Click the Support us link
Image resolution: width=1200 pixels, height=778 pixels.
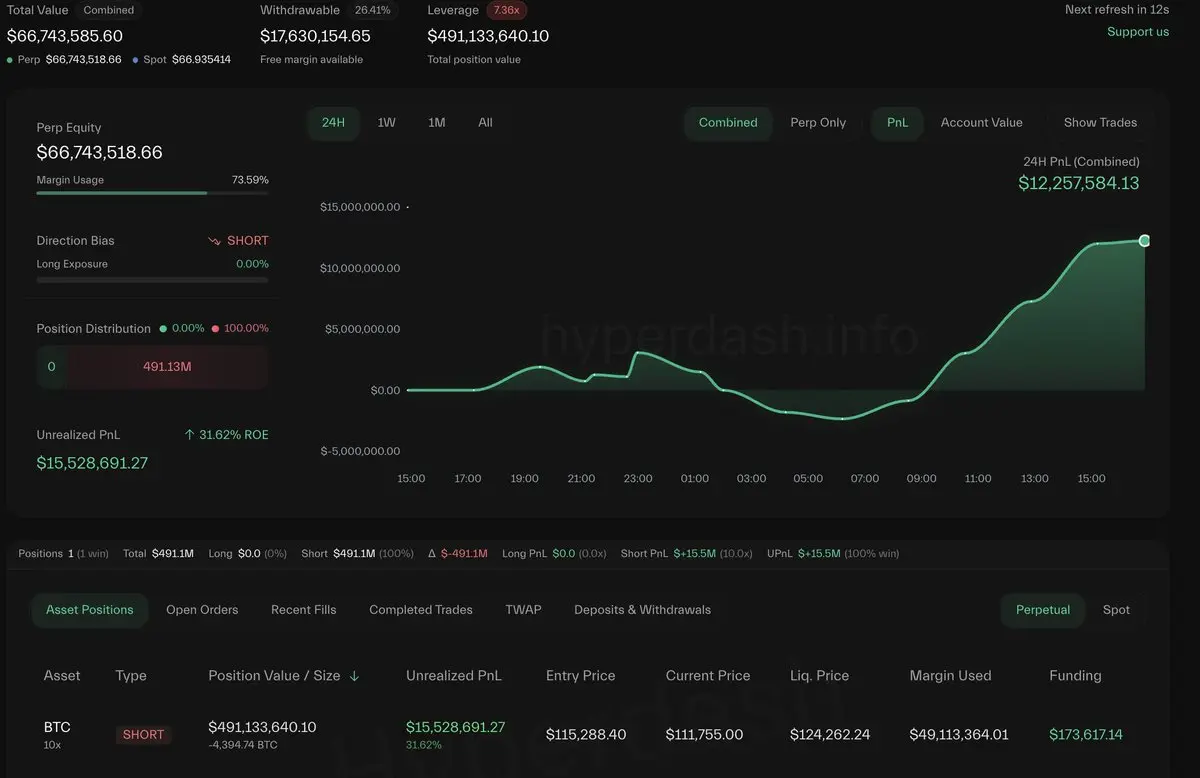point(1137,32)
